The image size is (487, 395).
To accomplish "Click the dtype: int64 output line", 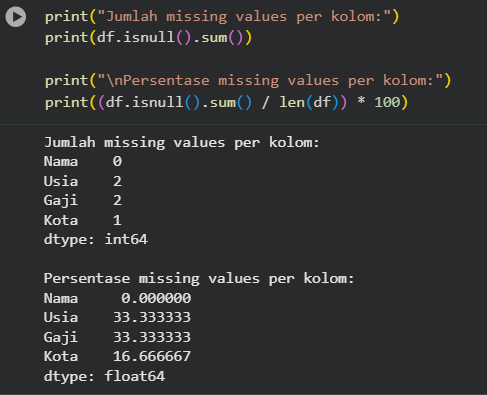I will [x=96, y=240].
